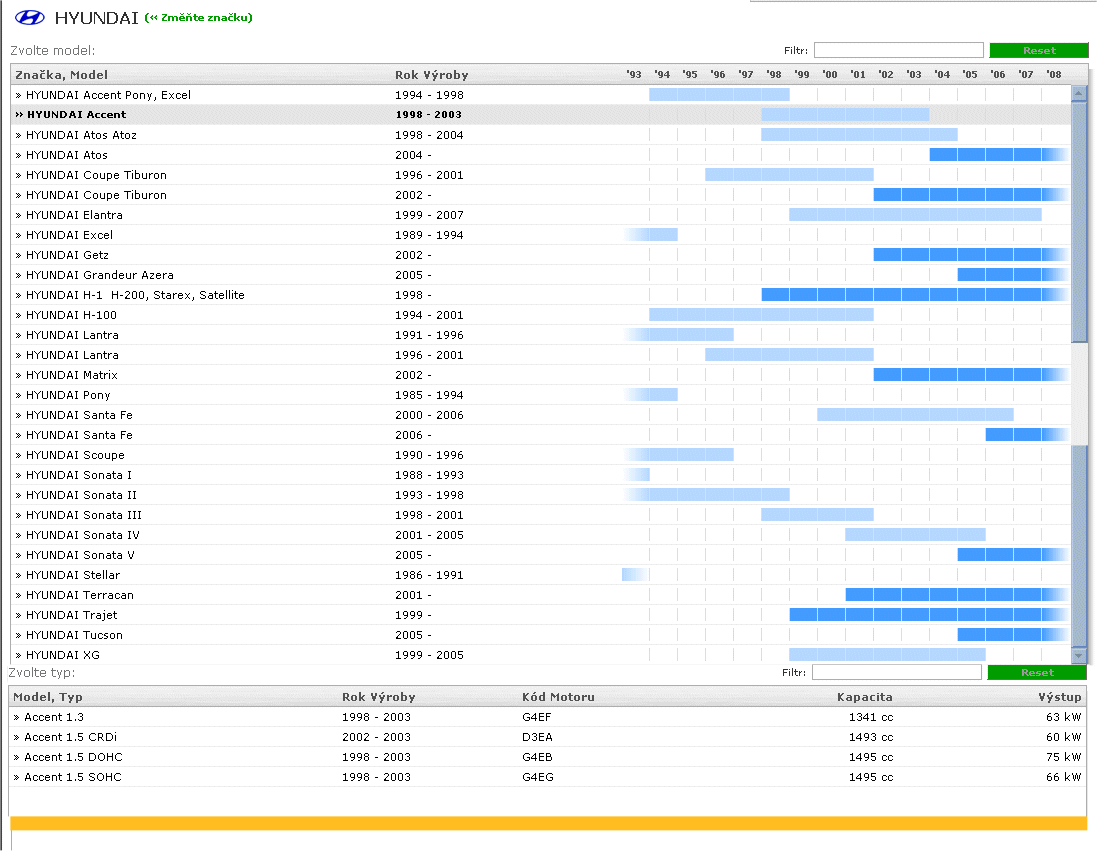Sort types by 'Výstup' column header
Screen dimensions: 1097x851
click(x=1059, y=697)
